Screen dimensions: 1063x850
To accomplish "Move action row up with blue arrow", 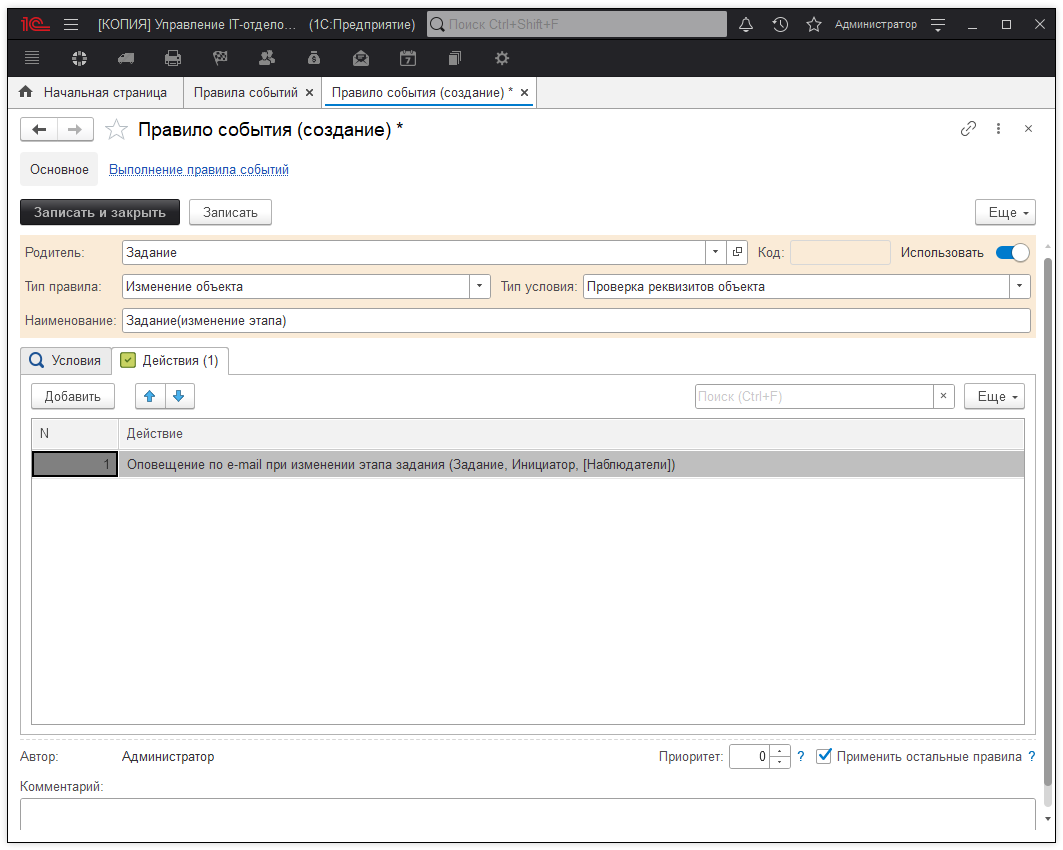I will point(150,397).
